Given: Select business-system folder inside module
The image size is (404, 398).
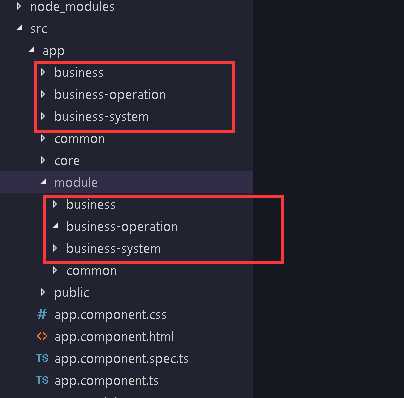Looking at the screenshot, I should pos(113,249).
